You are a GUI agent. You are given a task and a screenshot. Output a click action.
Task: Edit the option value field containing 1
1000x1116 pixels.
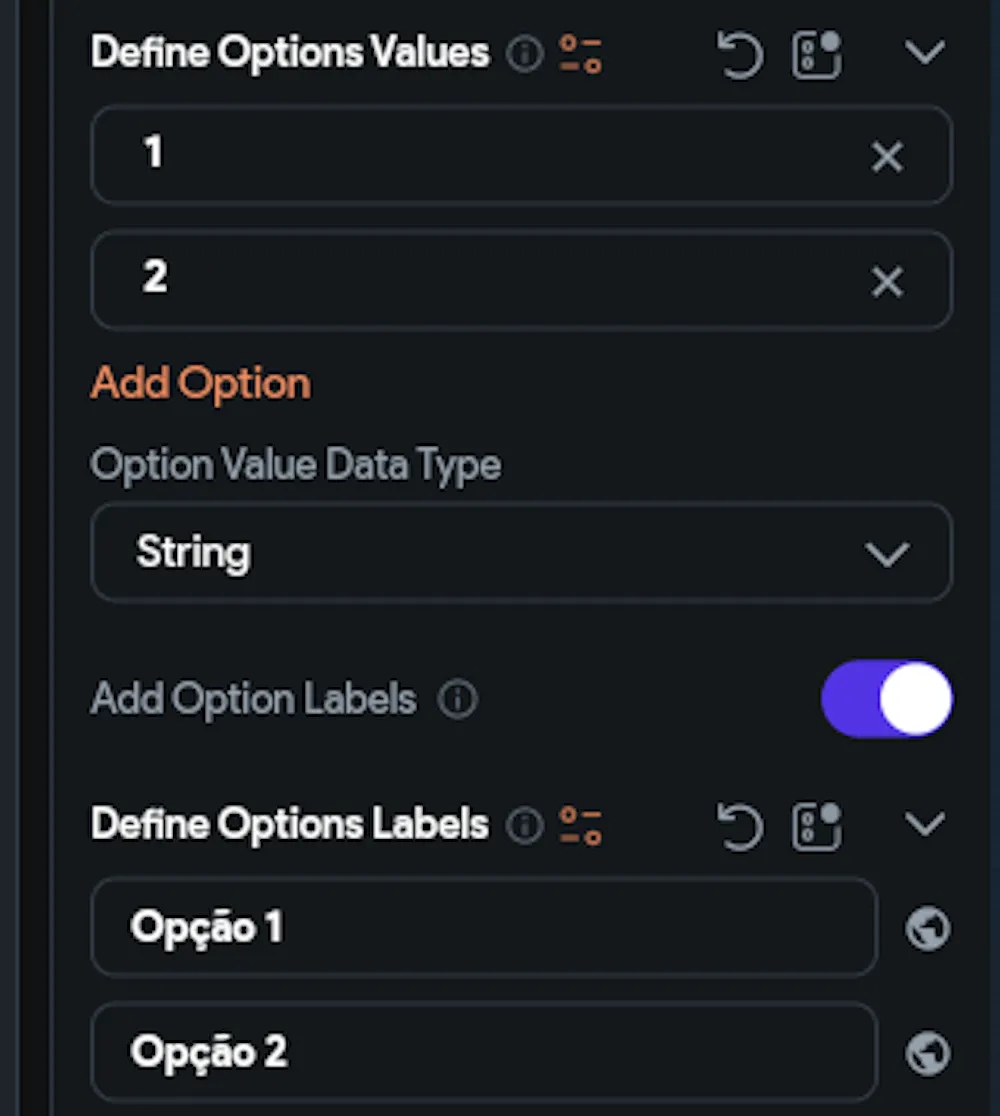(x=522, y=155)
